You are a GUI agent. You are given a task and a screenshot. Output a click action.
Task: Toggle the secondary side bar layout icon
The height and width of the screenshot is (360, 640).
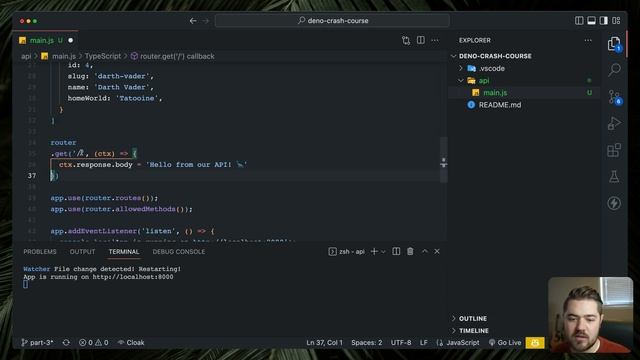604,20
